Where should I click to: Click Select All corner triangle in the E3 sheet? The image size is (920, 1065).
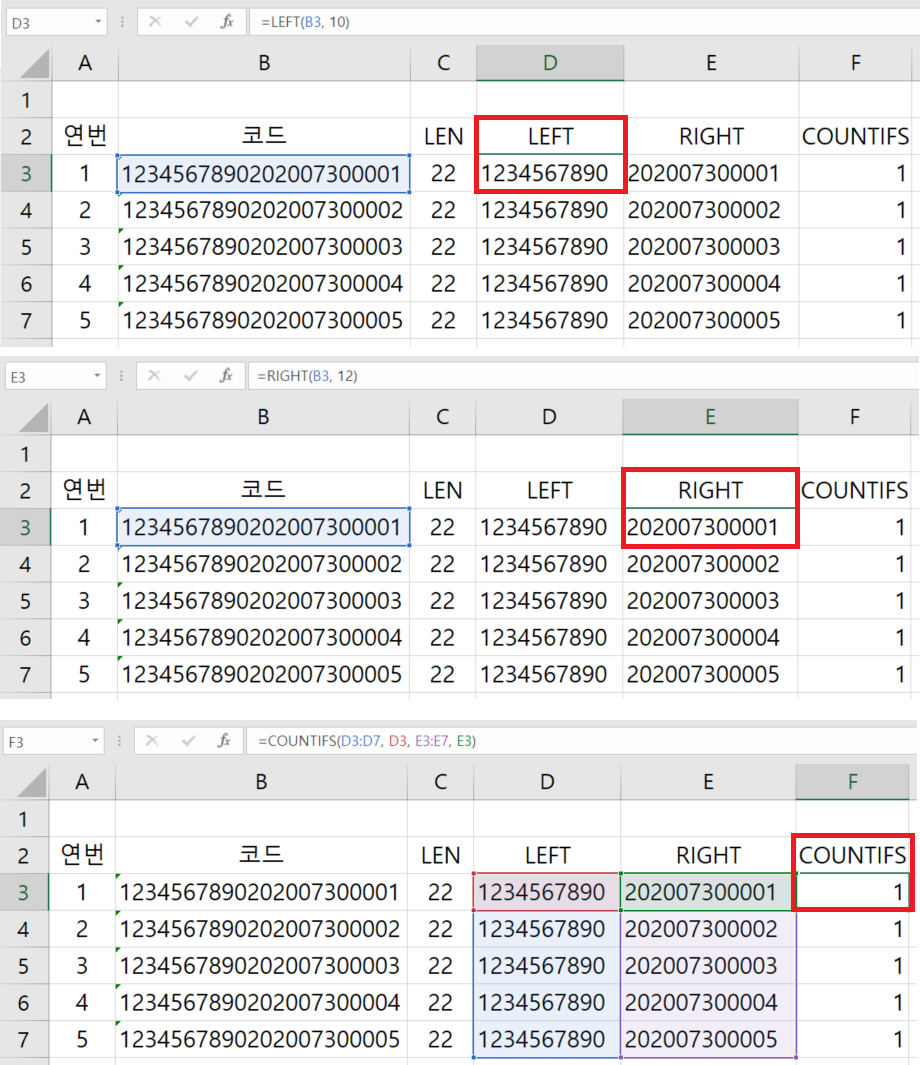(33, 417)
